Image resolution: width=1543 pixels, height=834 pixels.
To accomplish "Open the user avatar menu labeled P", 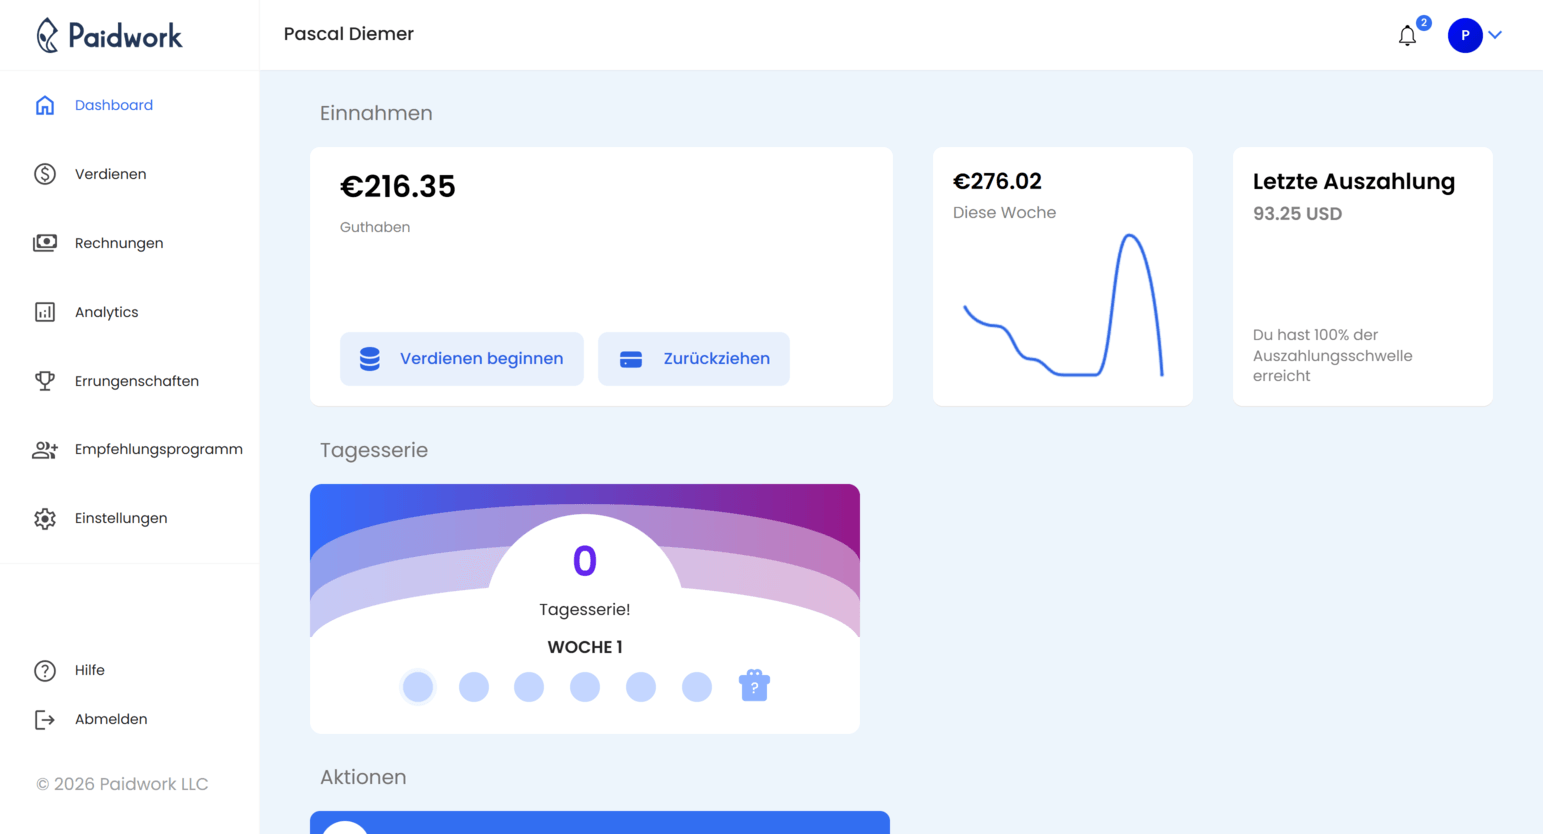I will pos(1464,35).
